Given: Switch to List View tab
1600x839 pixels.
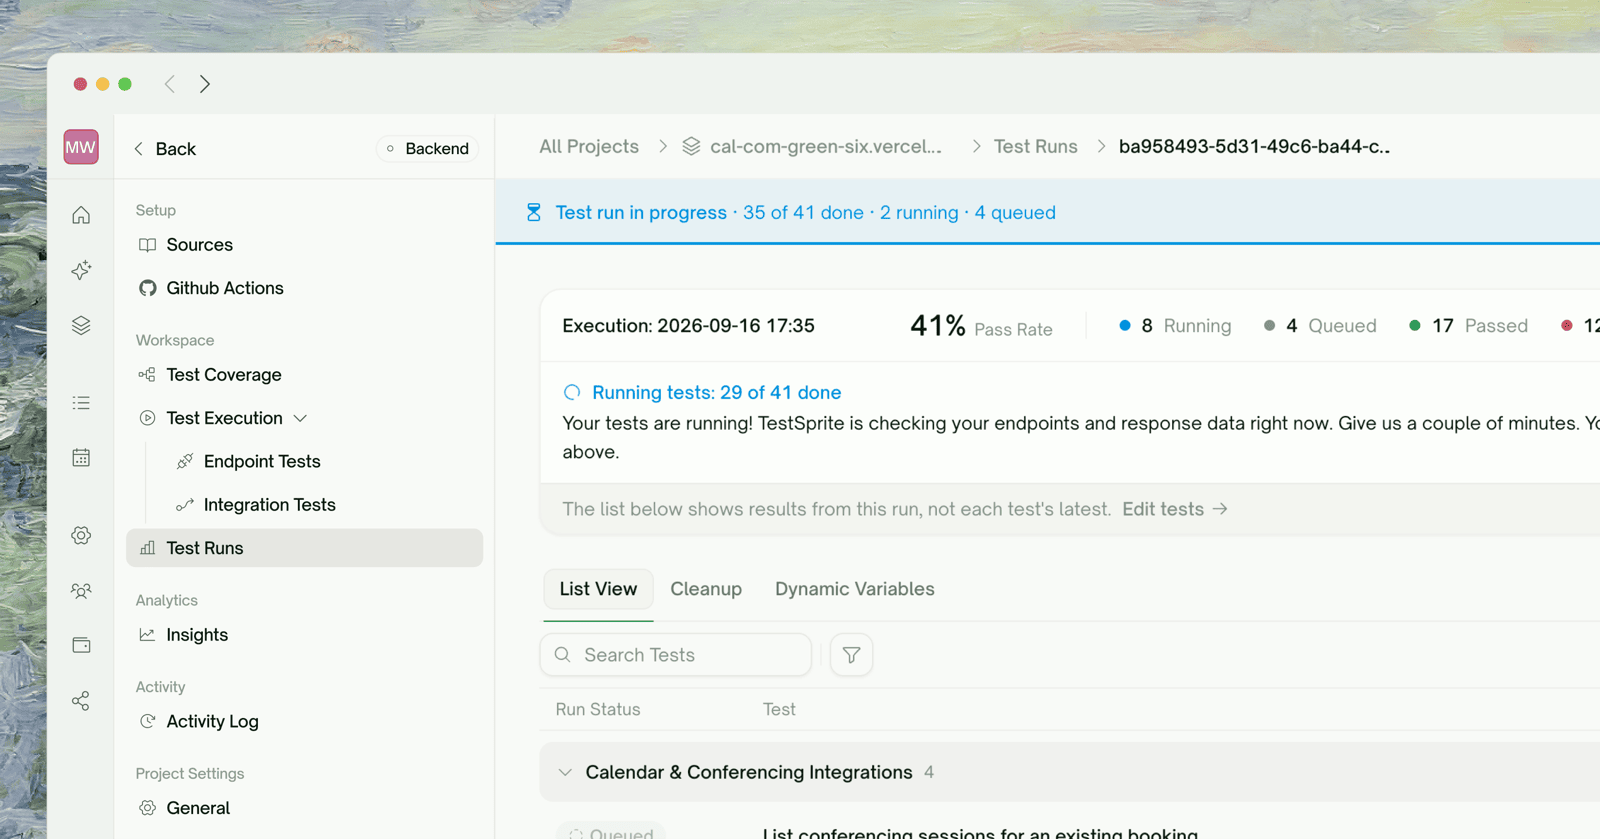Looking at the screenshot, I should pyautogui.click(x=598, y=589).
